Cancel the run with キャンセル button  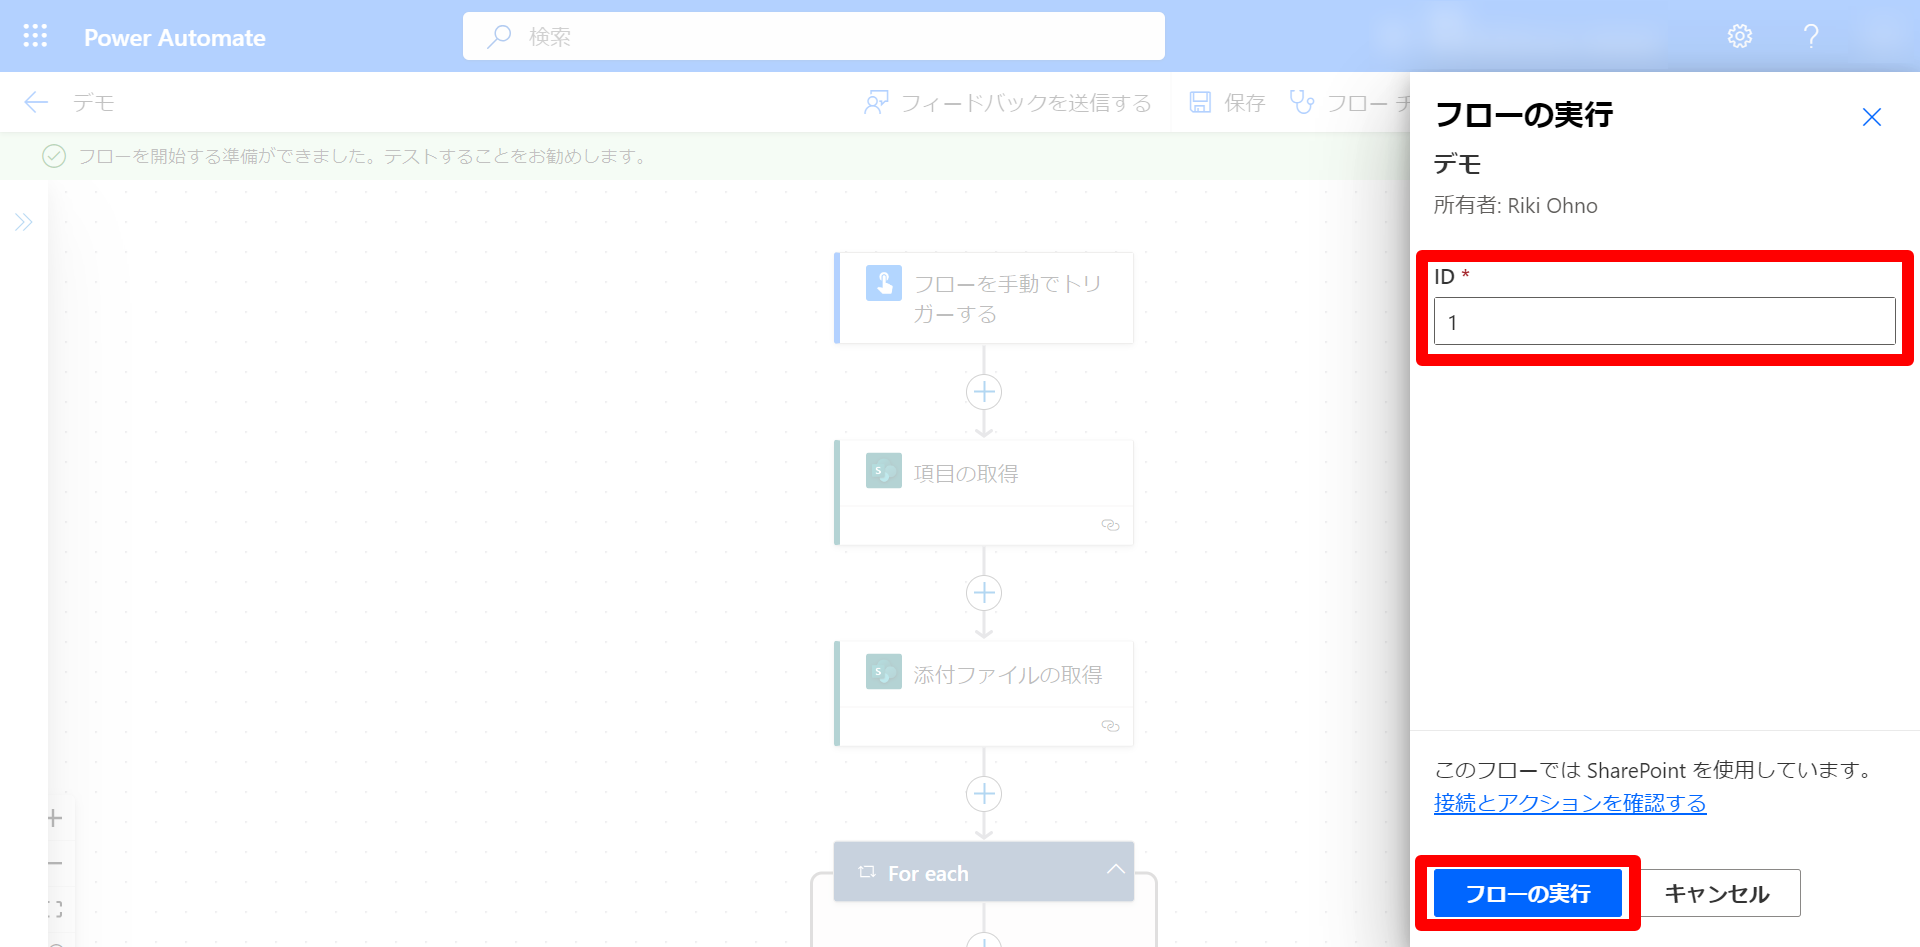point(1717,893)
